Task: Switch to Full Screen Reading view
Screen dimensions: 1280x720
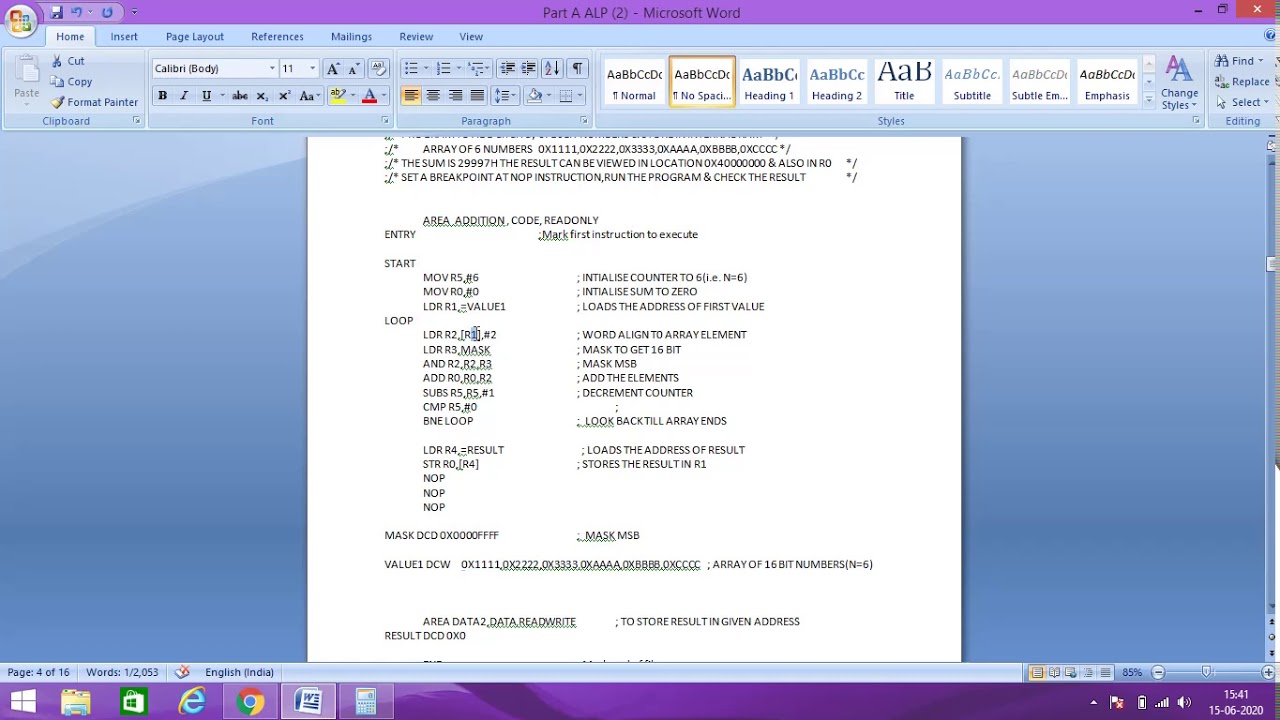Action: point(1054,672)
